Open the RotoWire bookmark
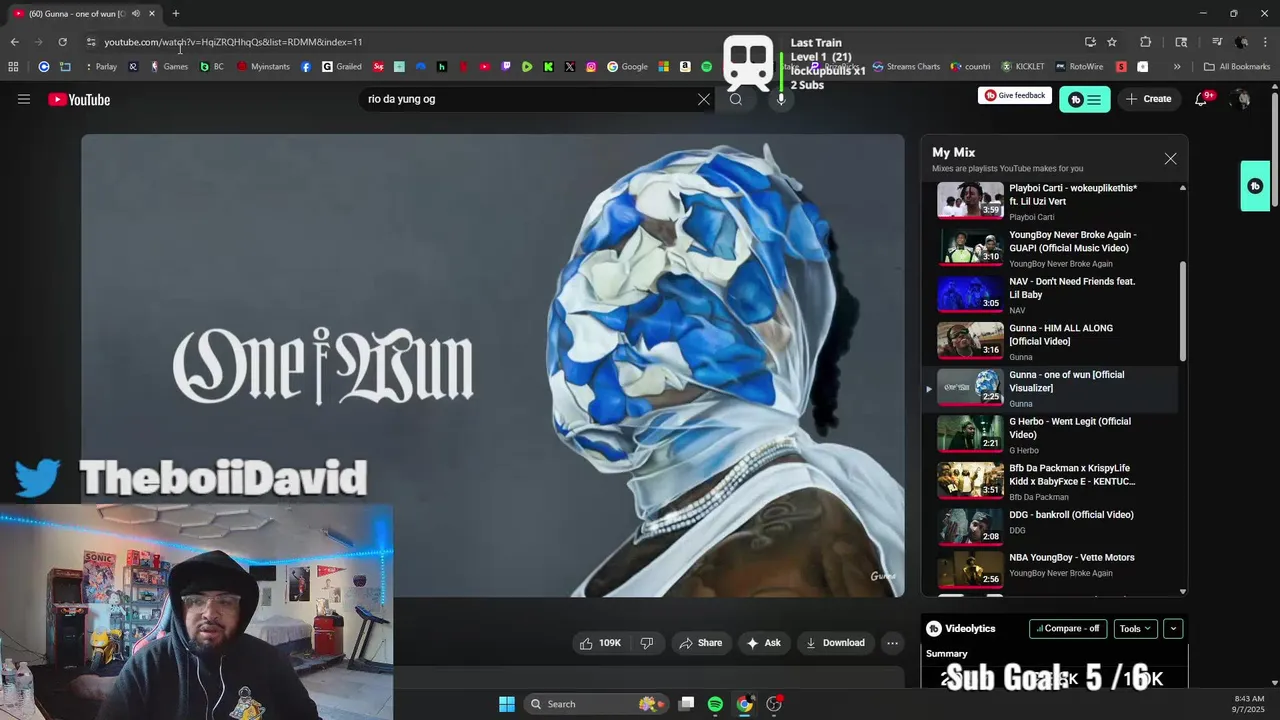Screen dimensions: 1280x720 pos(1079,67)
